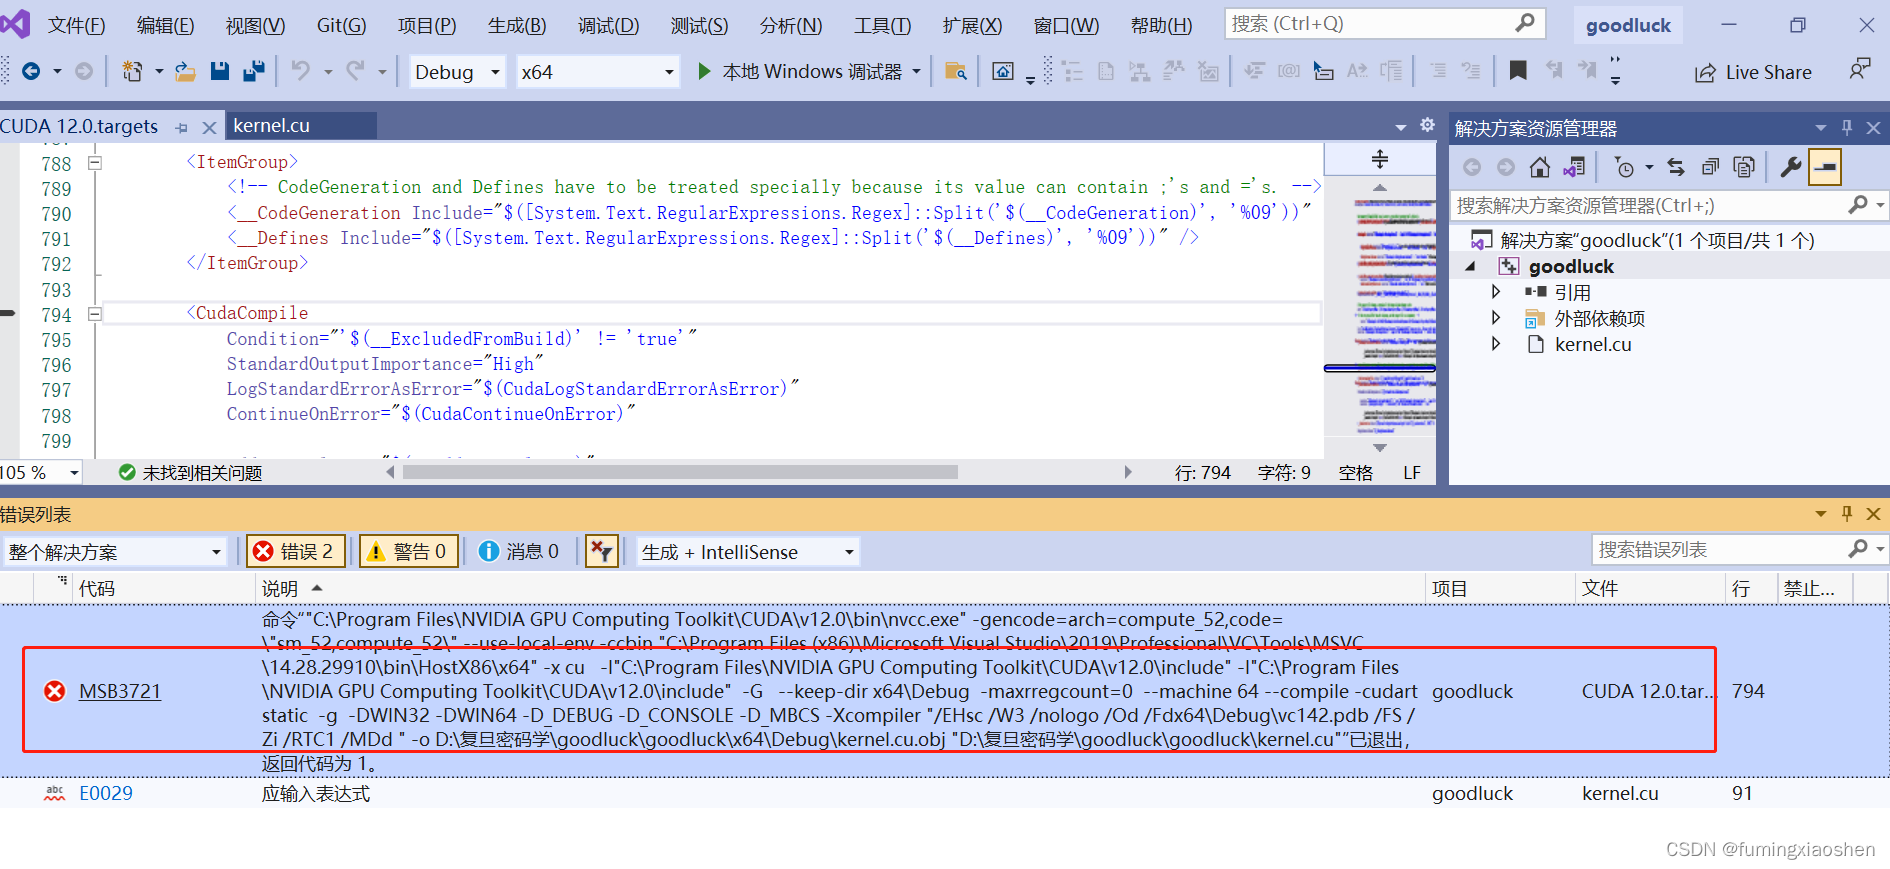Collapse the CudaCompile block at line 794
The width and height of the screenshot is (1890, 869).
95,314
